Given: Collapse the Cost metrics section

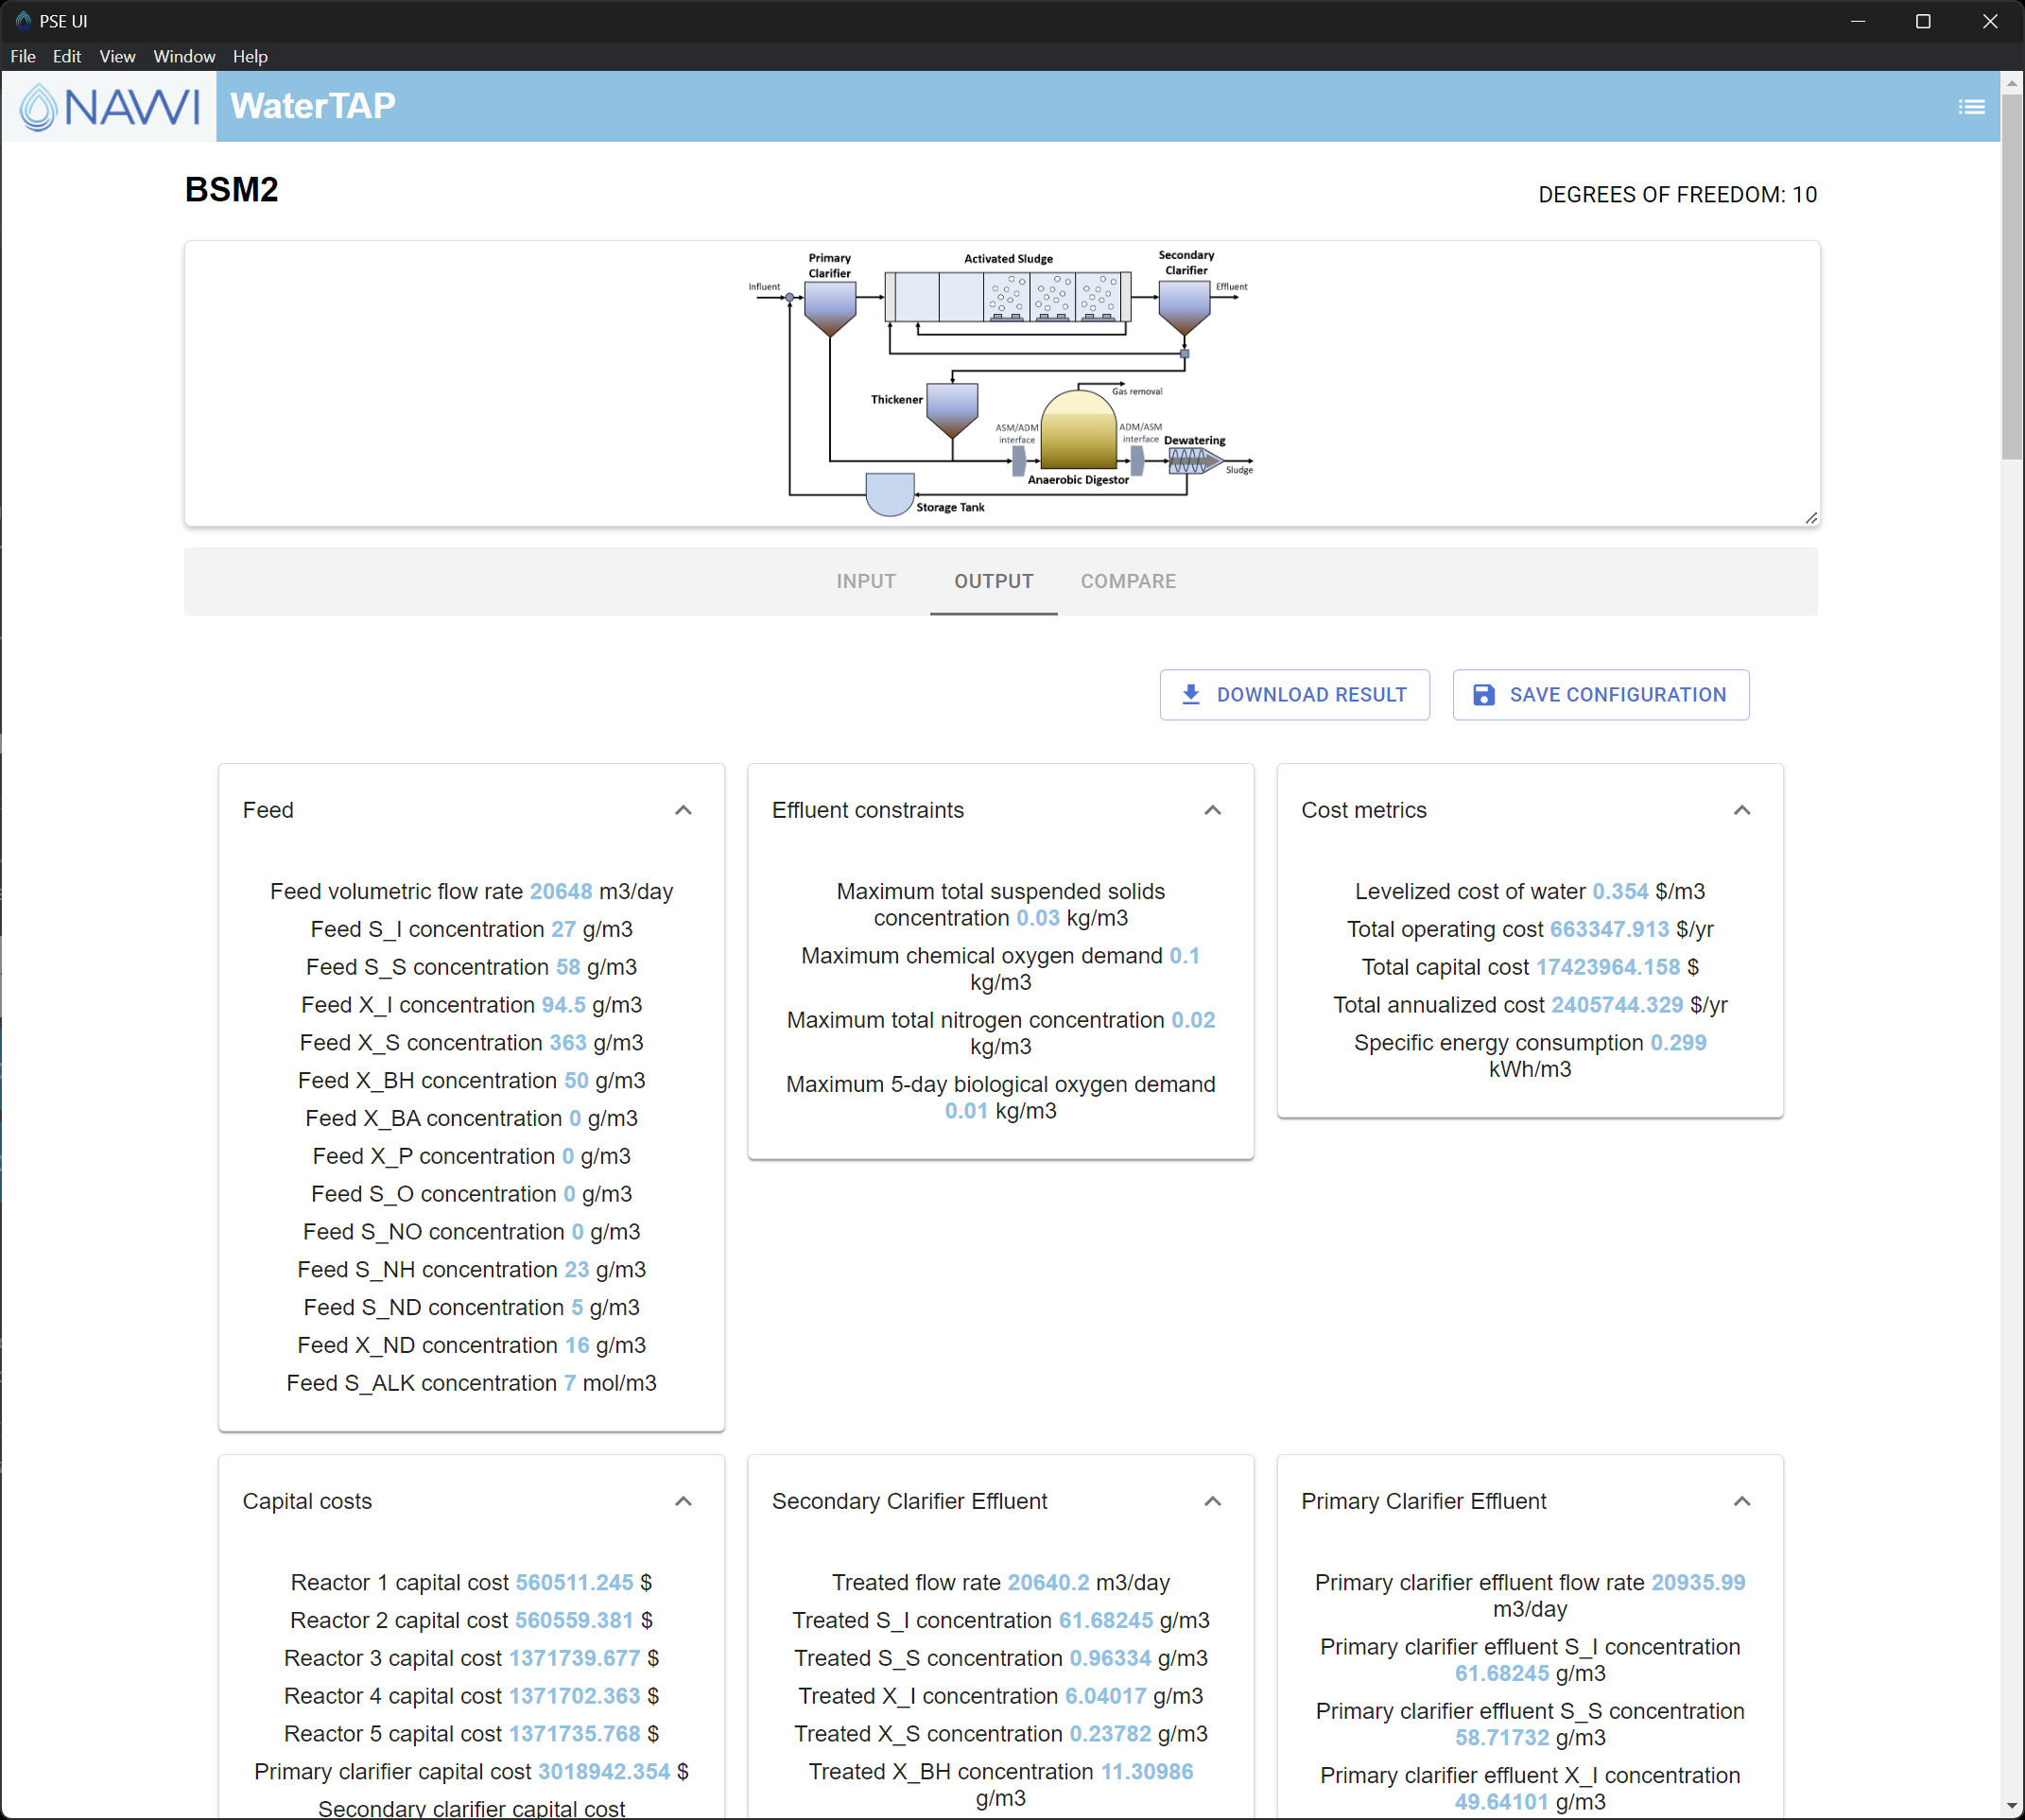Looking at the screenshot, I should (x=1741, y=810).
